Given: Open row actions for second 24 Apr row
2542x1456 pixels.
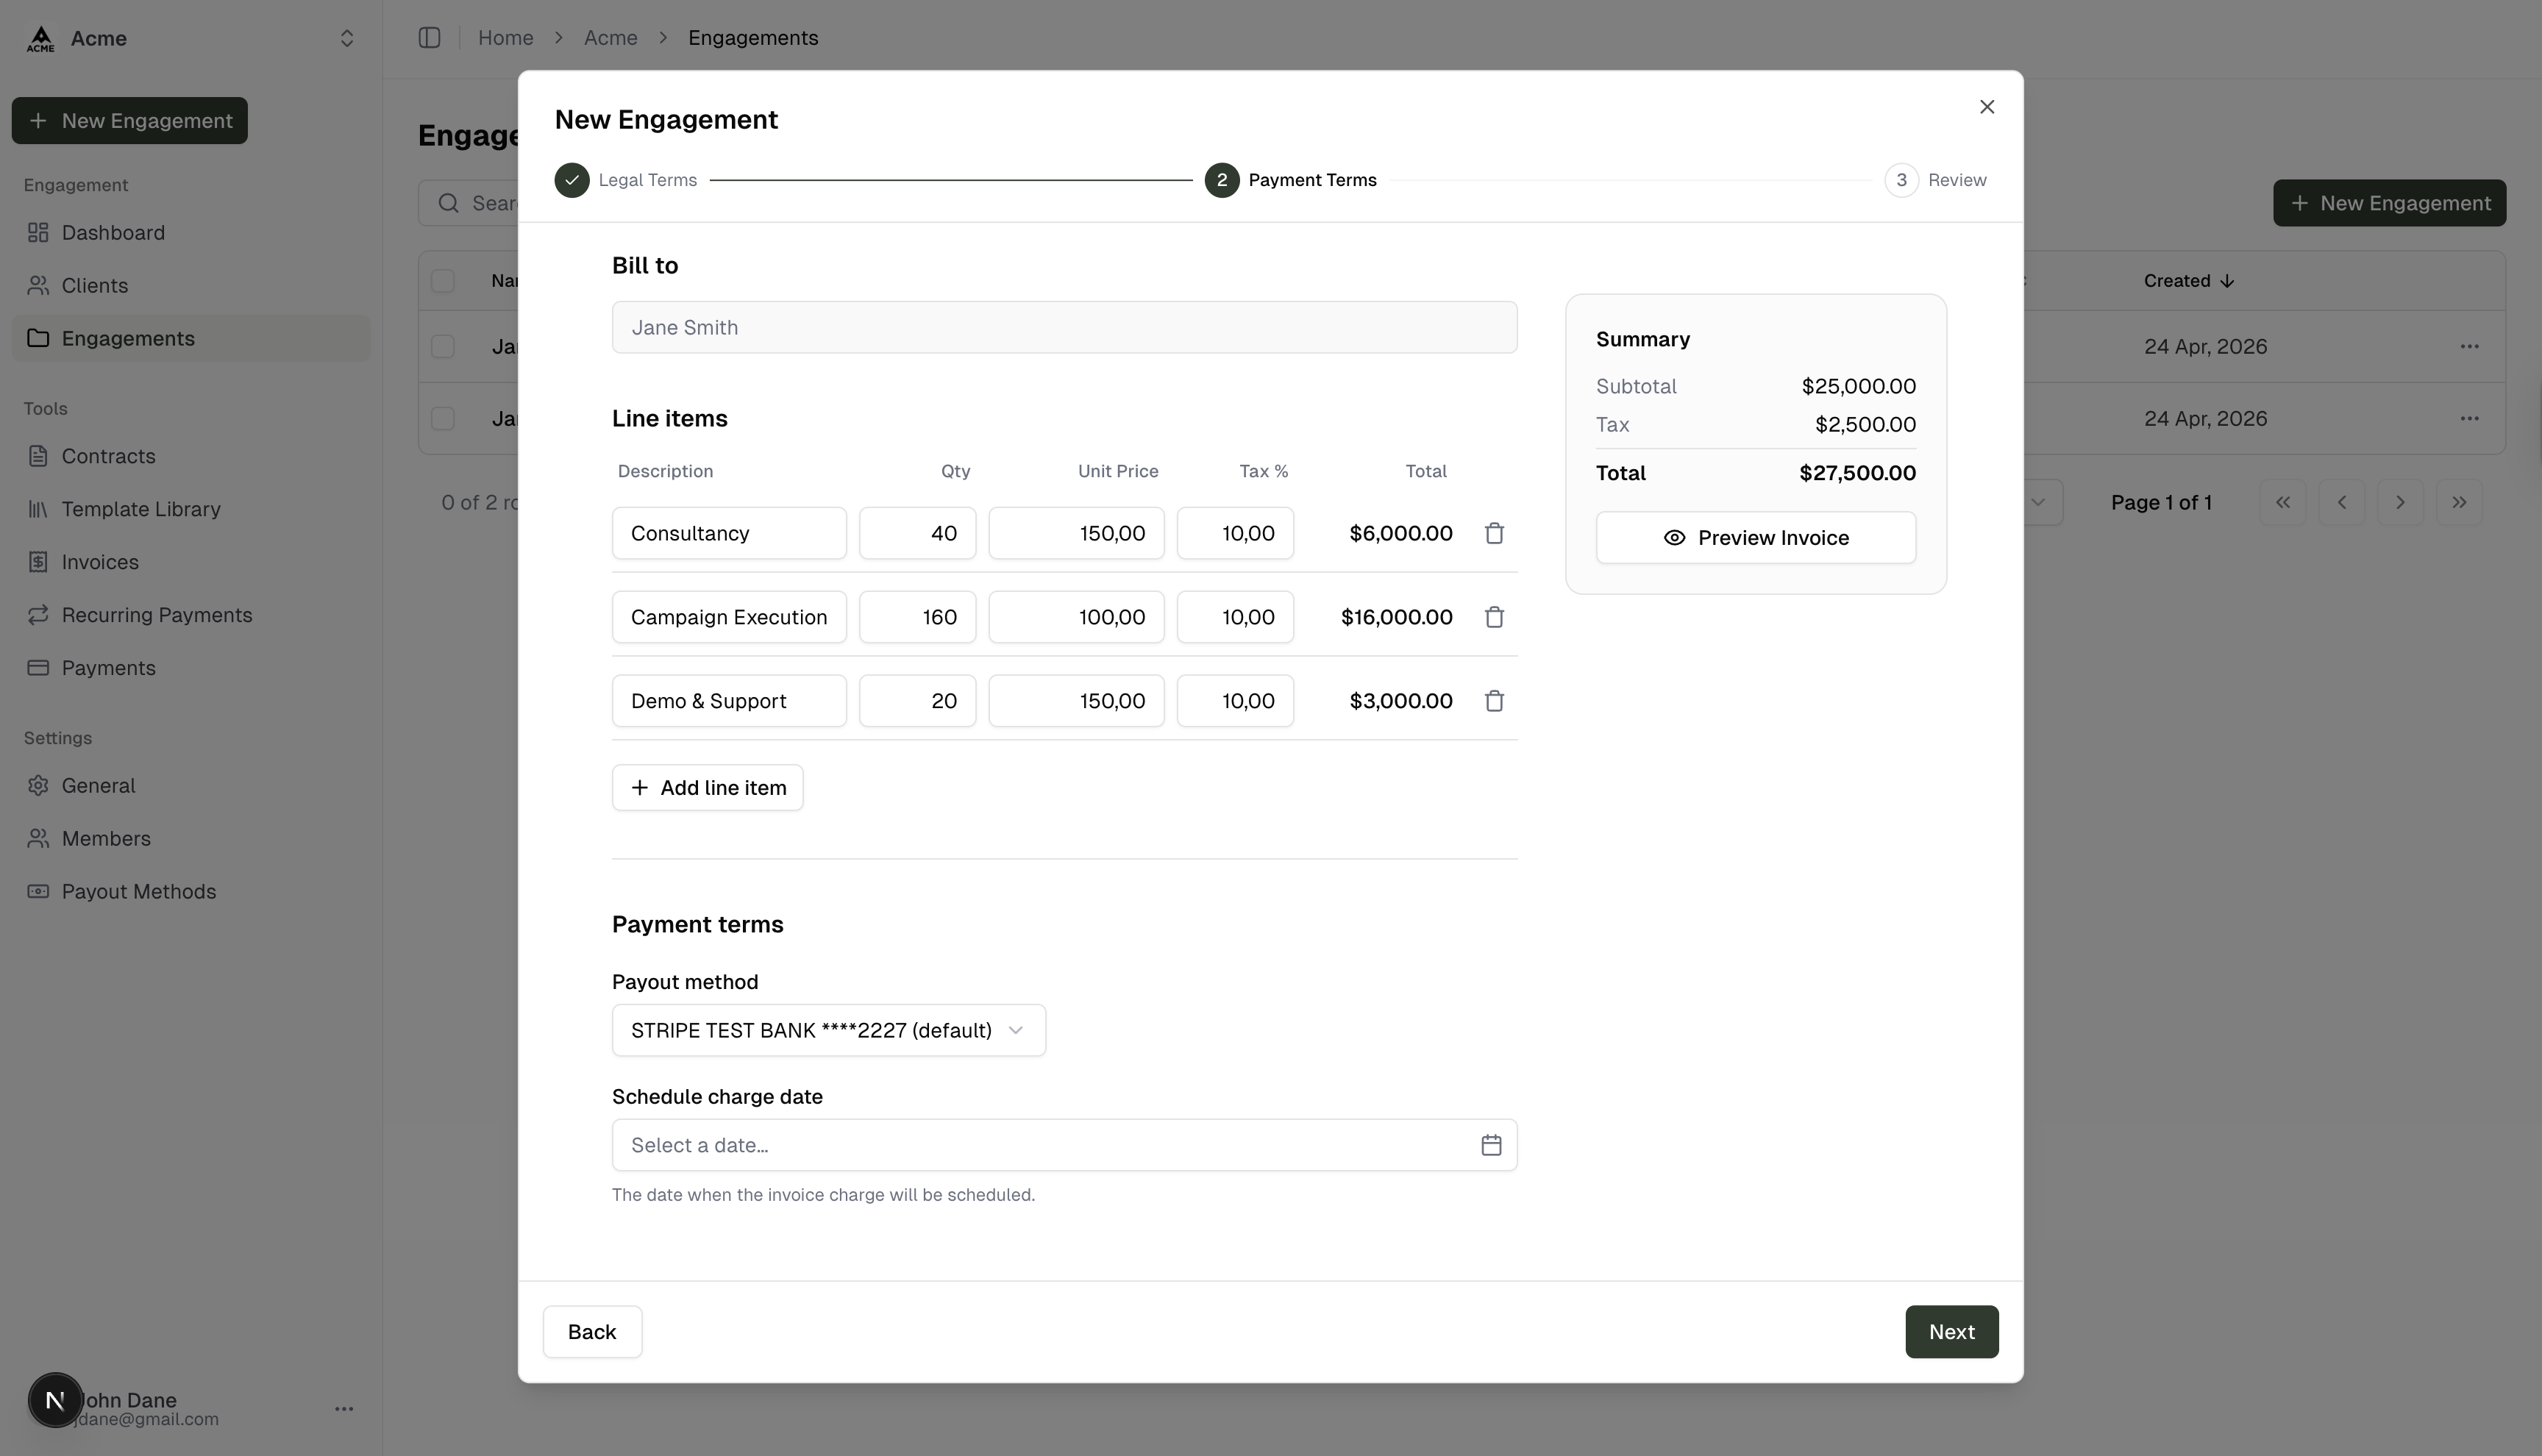Looking at the screenshot, I should (2469, 418).
